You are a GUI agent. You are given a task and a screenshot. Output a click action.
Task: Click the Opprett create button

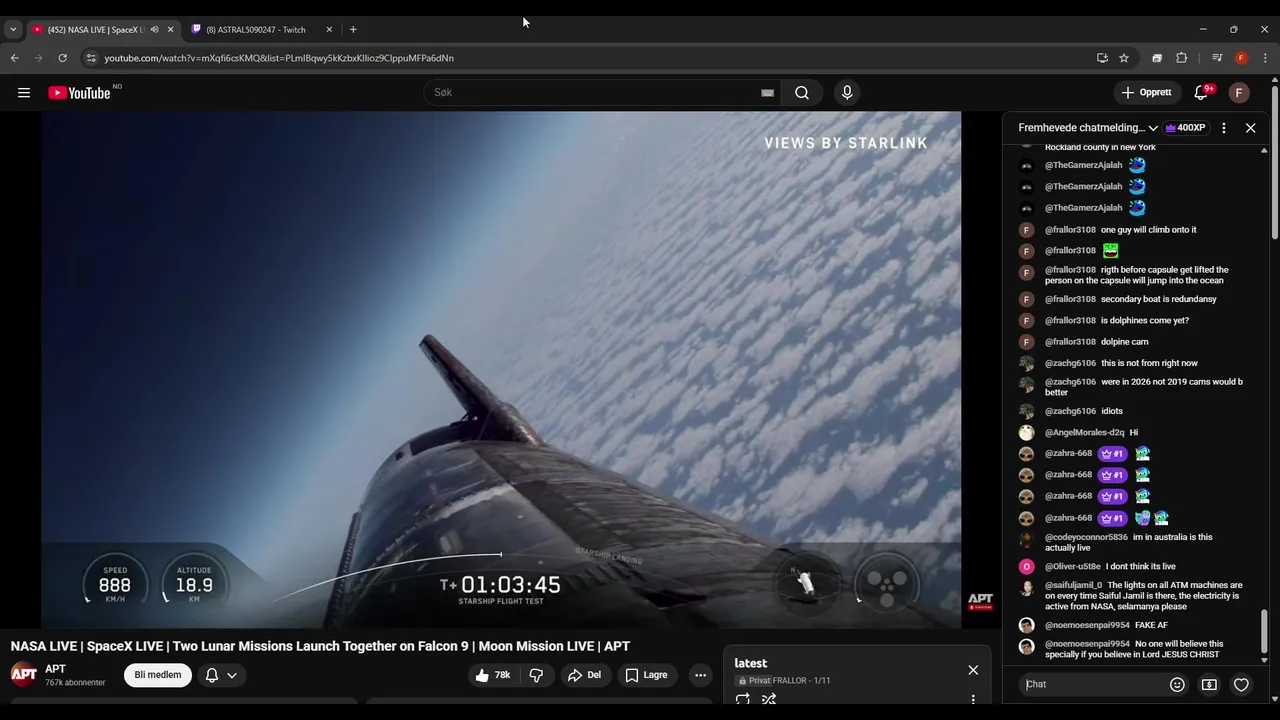pyautogui.click(x=1146, y=93)
